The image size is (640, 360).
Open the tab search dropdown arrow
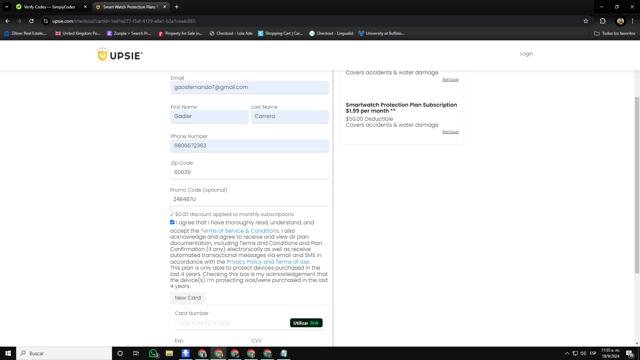tap(7, 7)
